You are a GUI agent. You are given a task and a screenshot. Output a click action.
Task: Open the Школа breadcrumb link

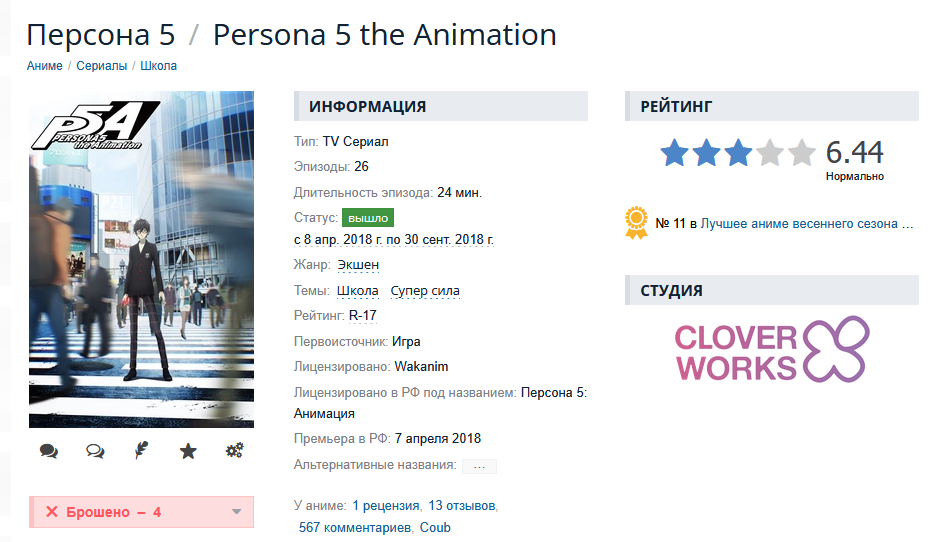158,66
